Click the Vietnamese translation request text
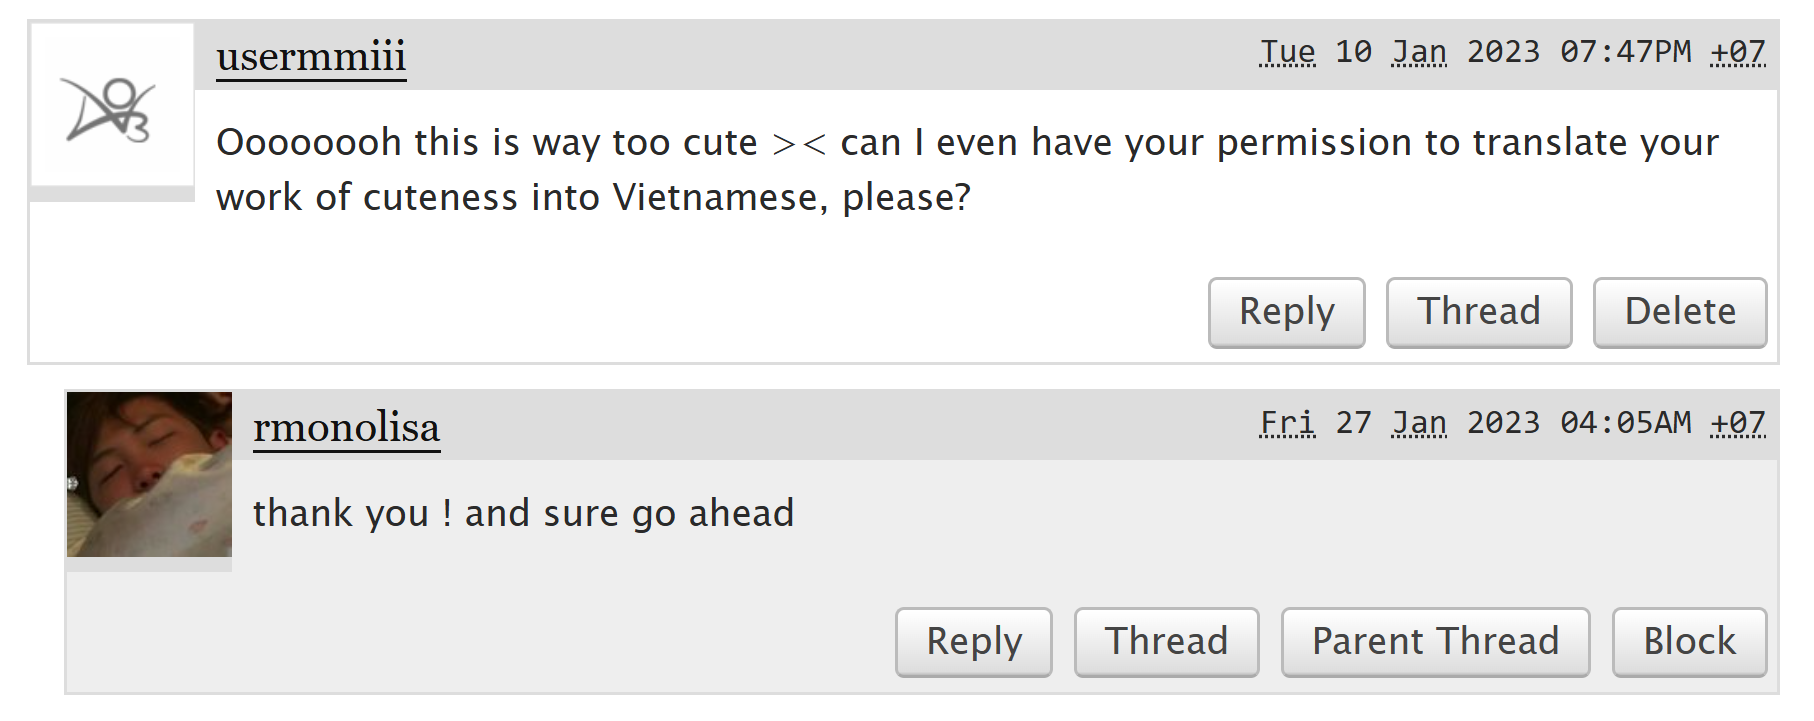1814x721 pixels. (967, 170)
